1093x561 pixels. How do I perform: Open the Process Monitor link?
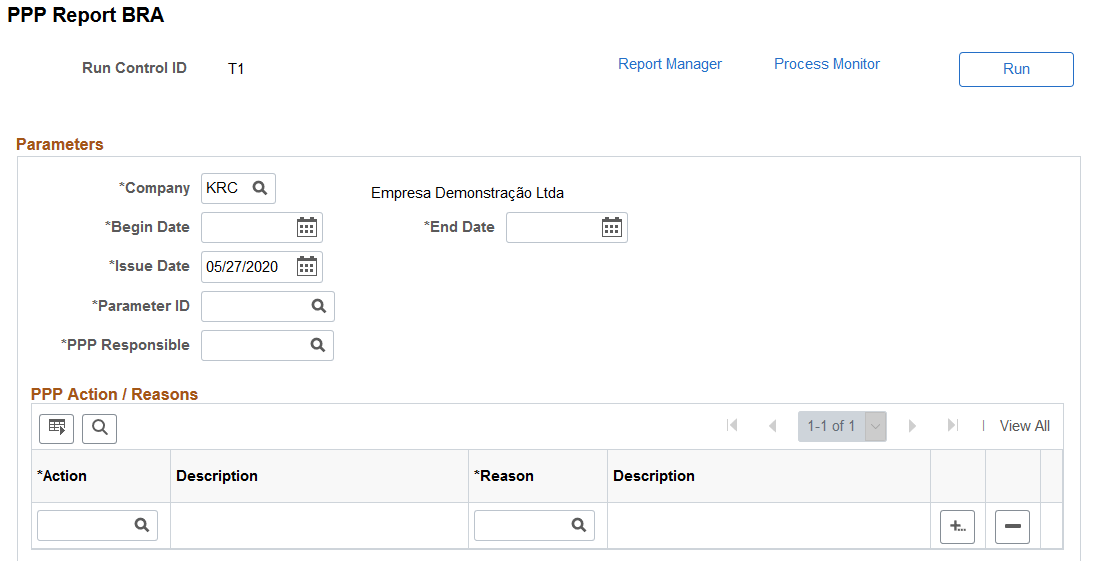pyautogui.click(x=827, y=64)
